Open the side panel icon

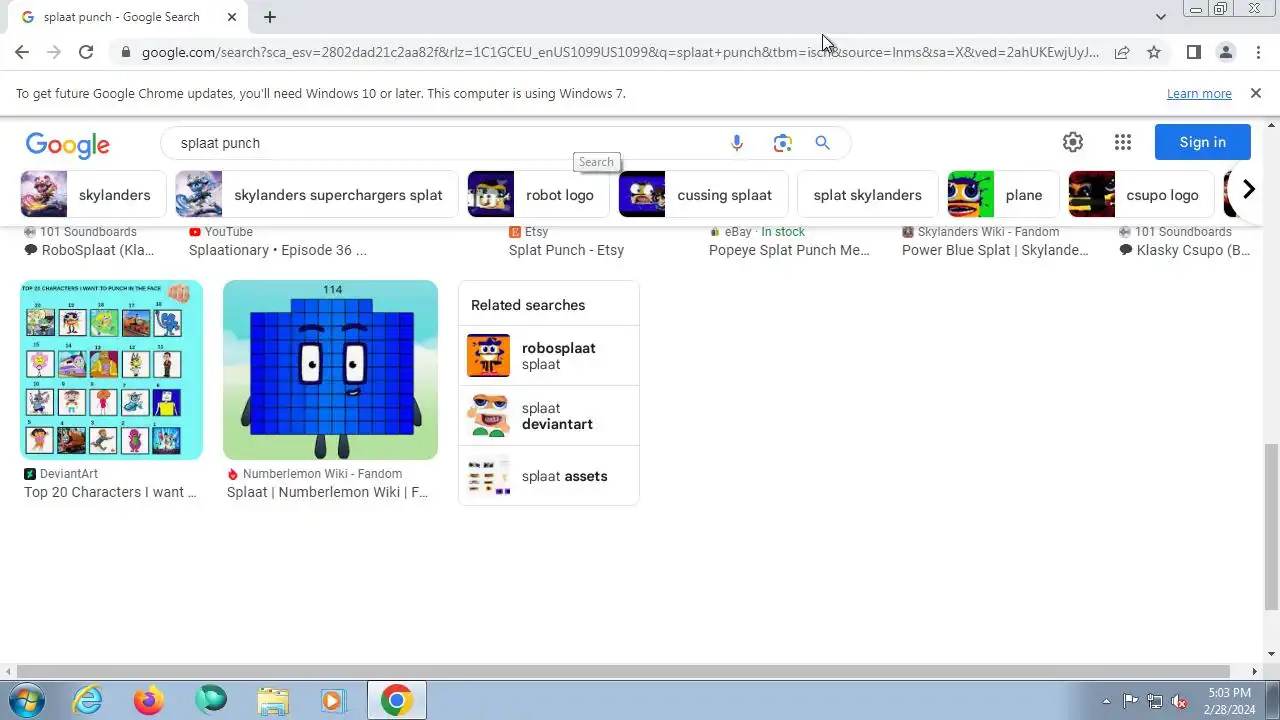tap(1193, 52)
